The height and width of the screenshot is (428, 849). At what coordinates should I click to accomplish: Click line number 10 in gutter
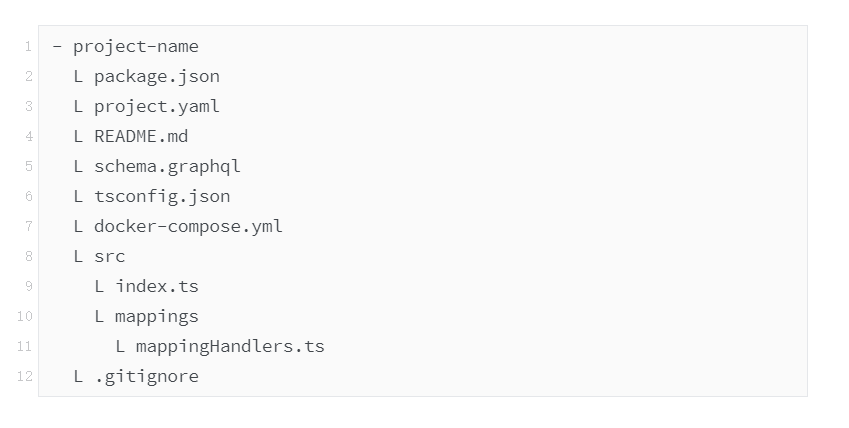(25, 316)
